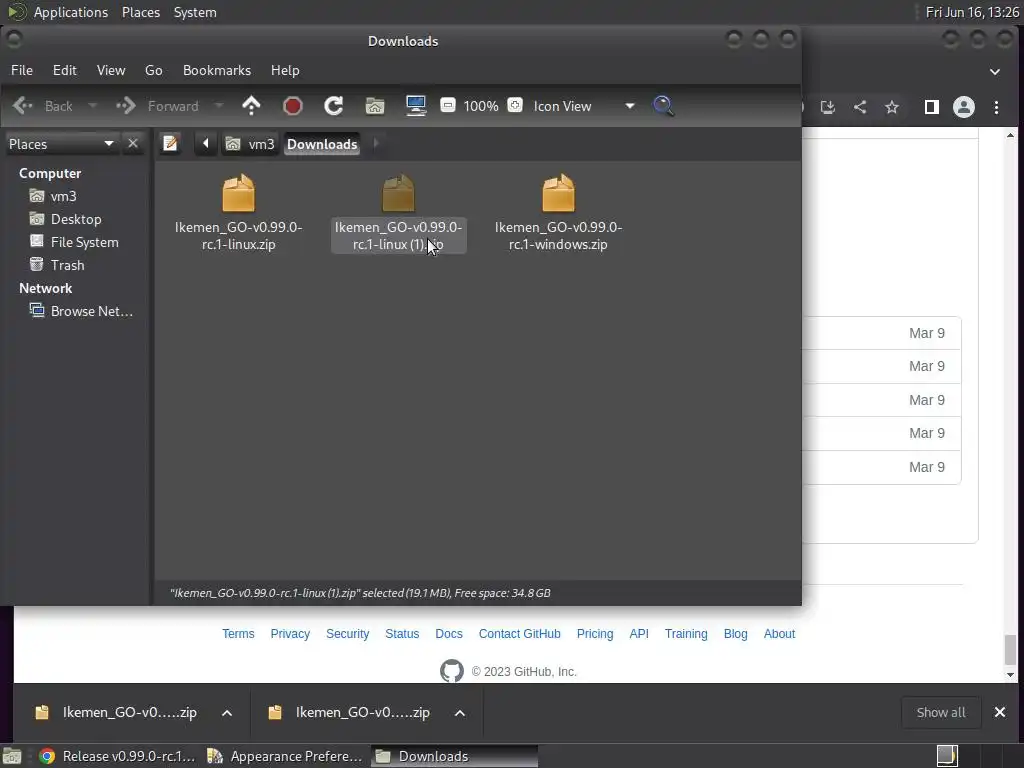Click the 100% zoom level button
1024x768 pixels.
click(x=481, y=106)
